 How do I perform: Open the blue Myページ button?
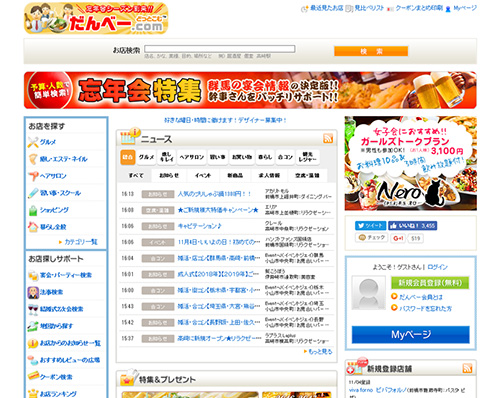pos(411,334)
